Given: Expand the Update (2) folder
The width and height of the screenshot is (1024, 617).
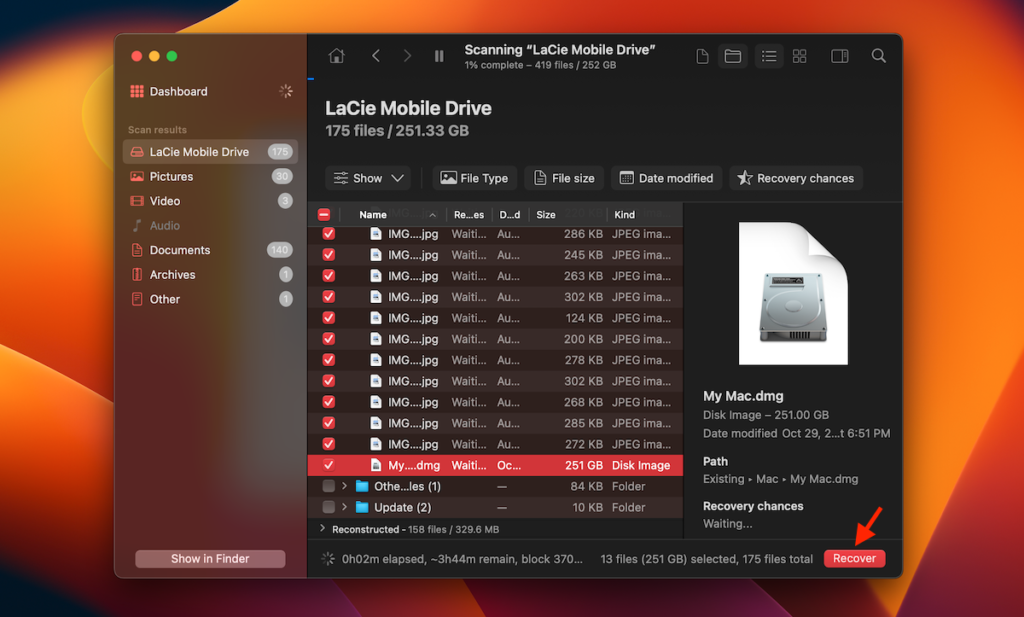Looking at the screenshot, I should (344, 507).
